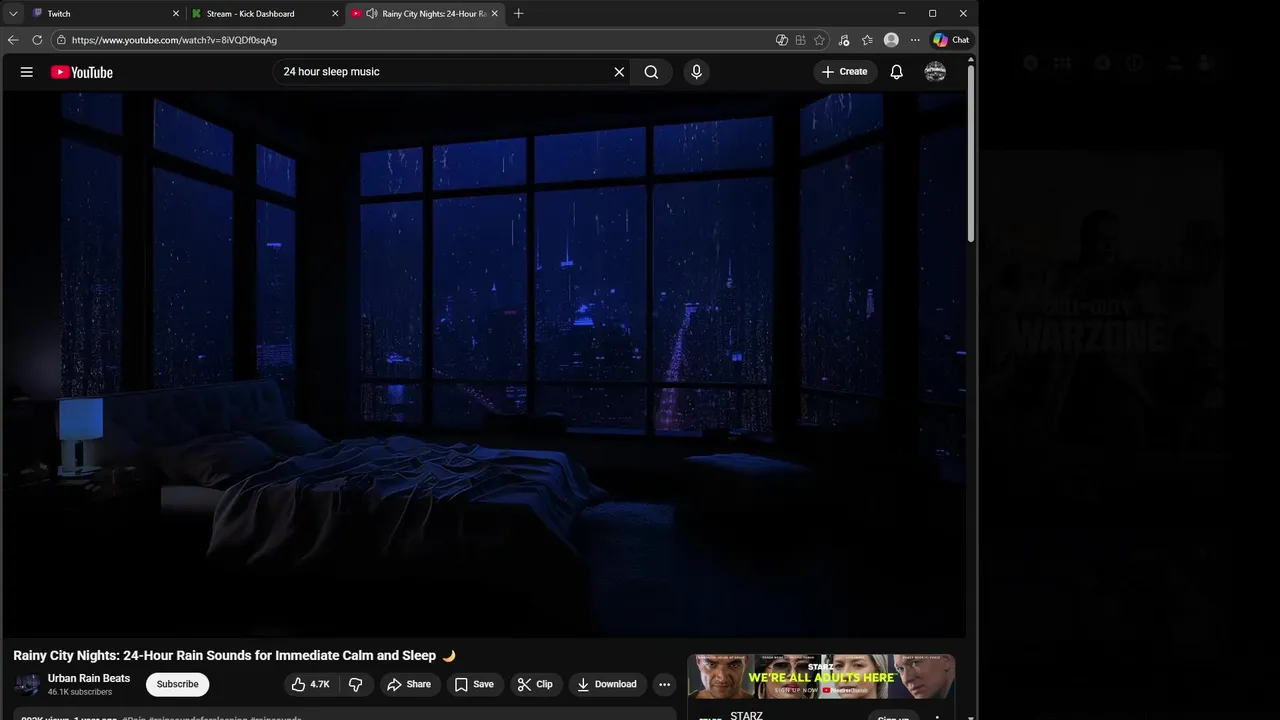The image size is (1280, 720).
Task: Open the browser profile avatar
Action: [891, 40]
